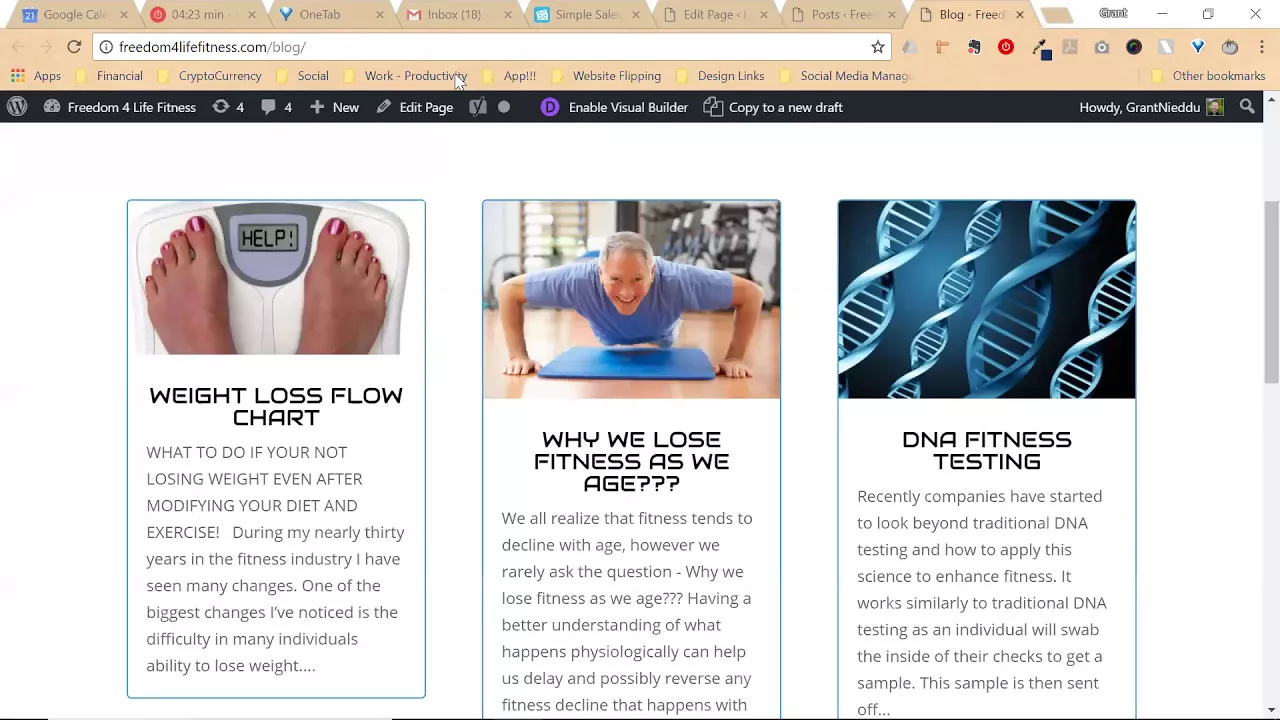Screen dimensions: 1280x720
Task: Click the GrantNieddu avatar picture
Action: pyautogui.click(x=1215, y=107)
